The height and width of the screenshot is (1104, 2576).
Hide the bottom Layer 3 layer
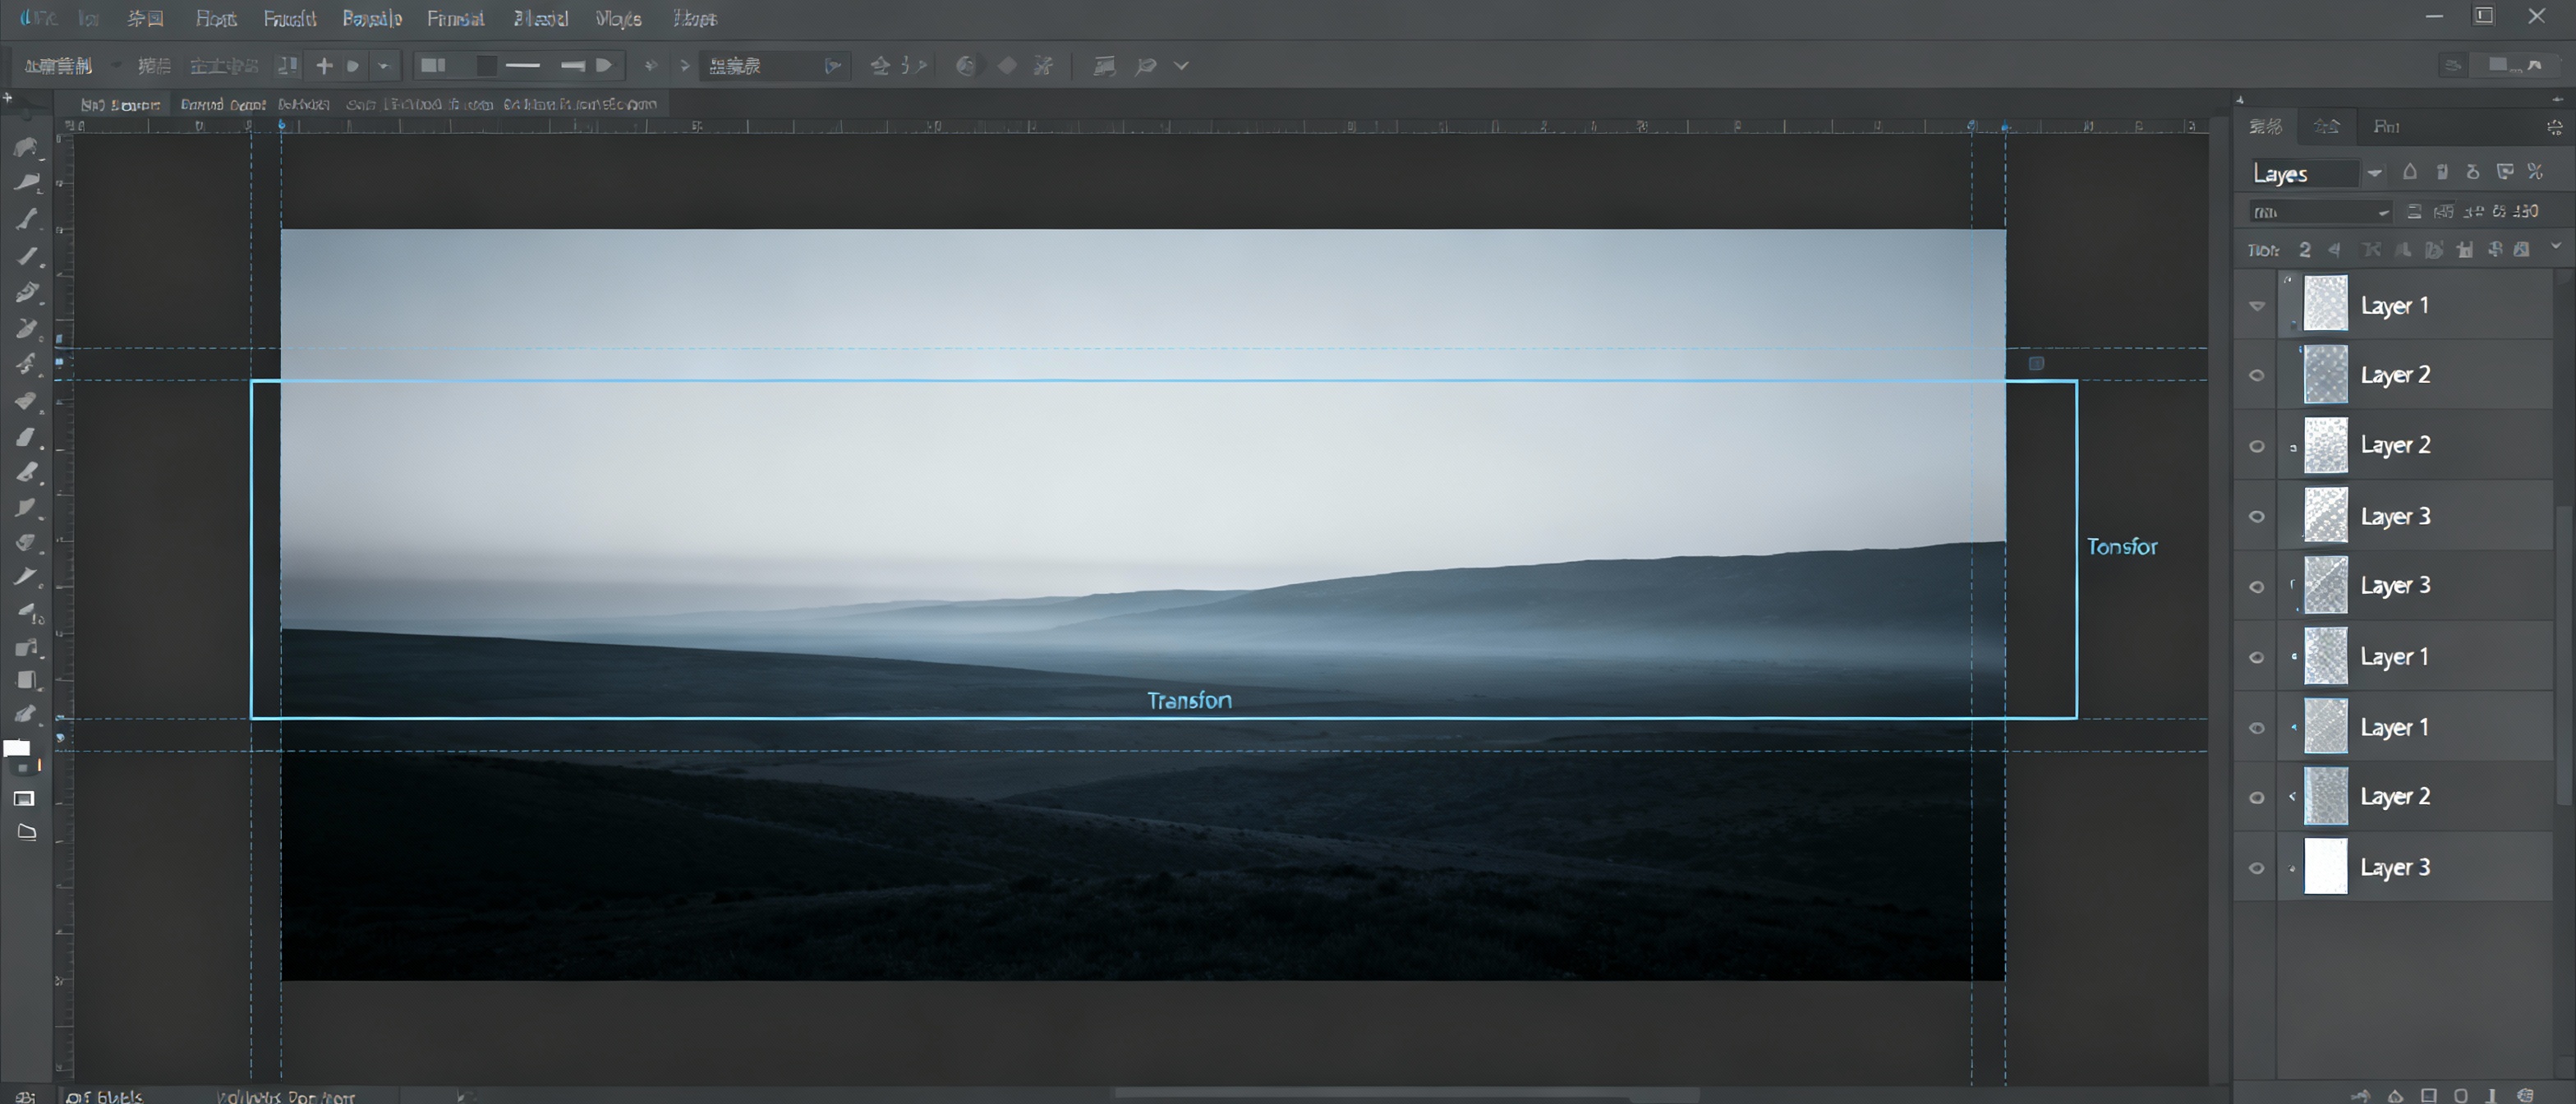(2257, 868)
